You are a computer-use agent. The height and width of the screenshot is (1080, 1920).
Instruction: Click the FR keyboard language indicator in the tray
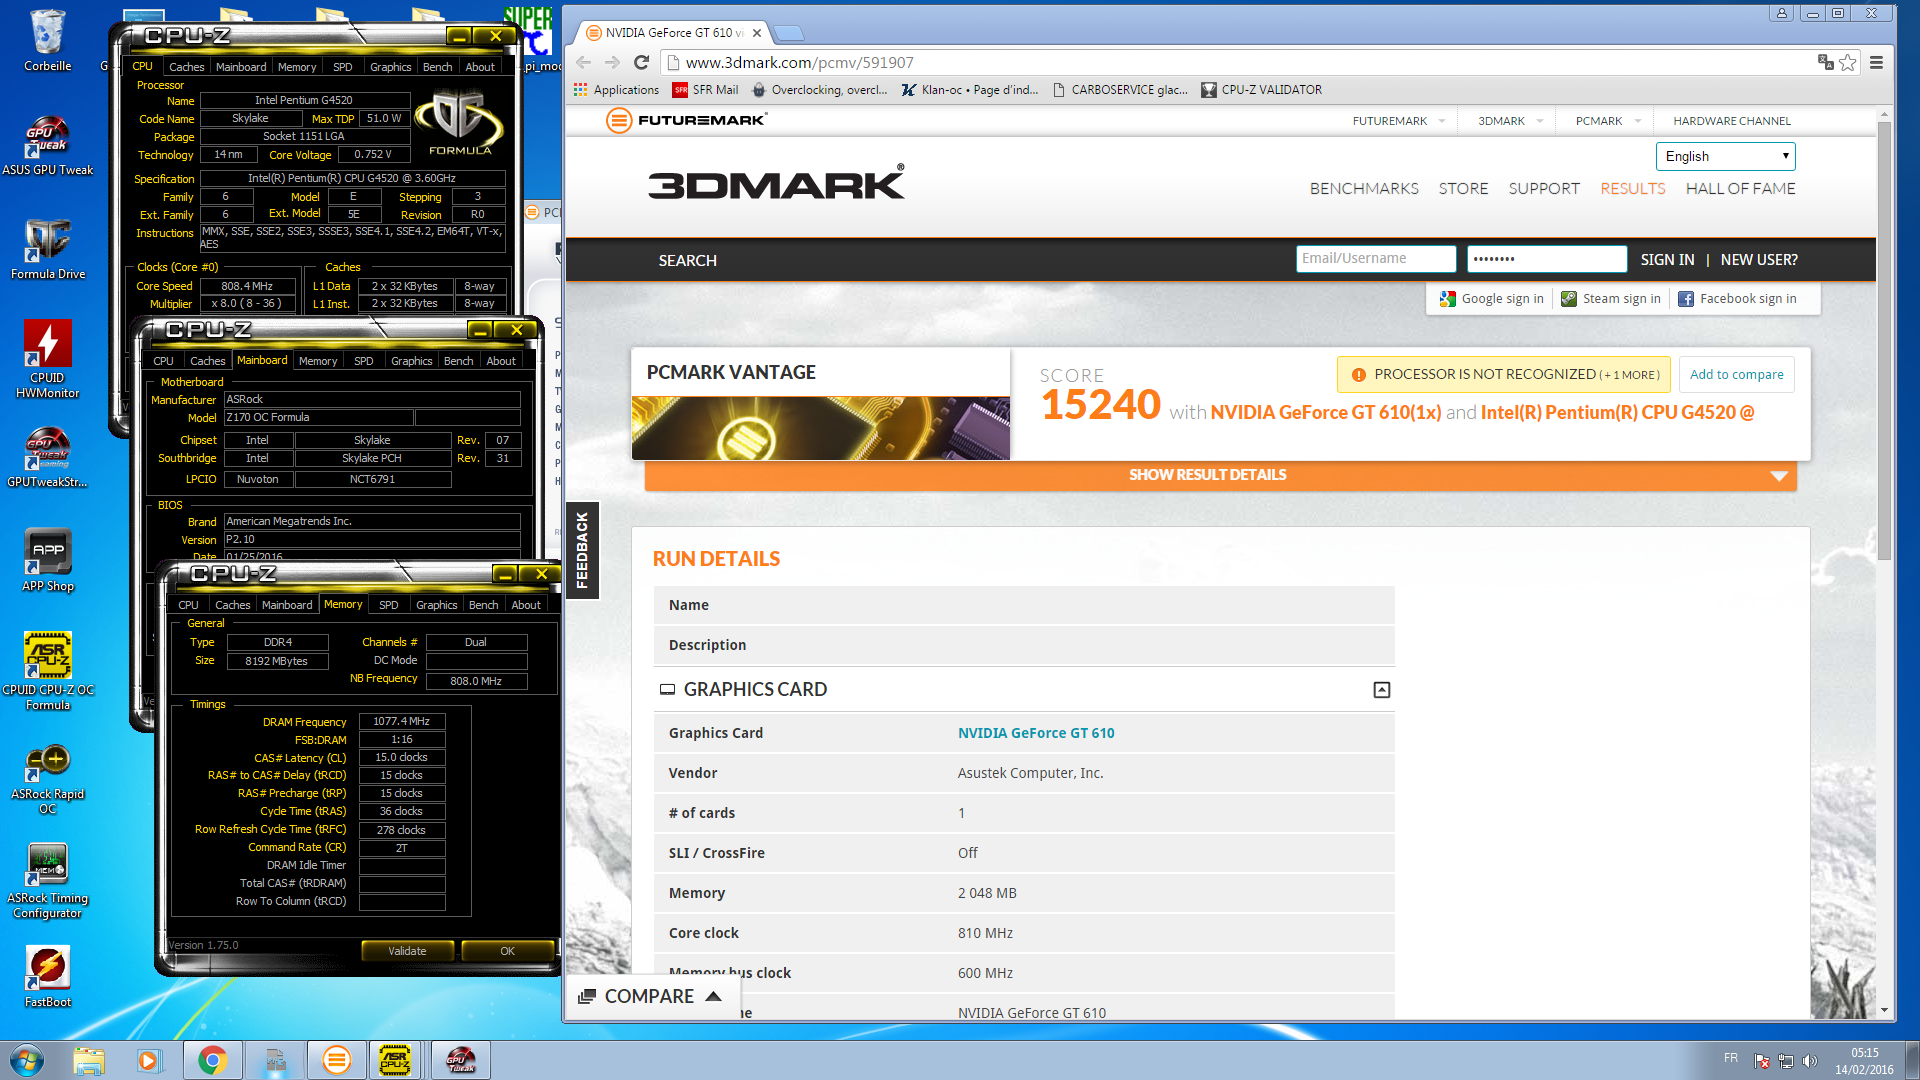1730,1058
